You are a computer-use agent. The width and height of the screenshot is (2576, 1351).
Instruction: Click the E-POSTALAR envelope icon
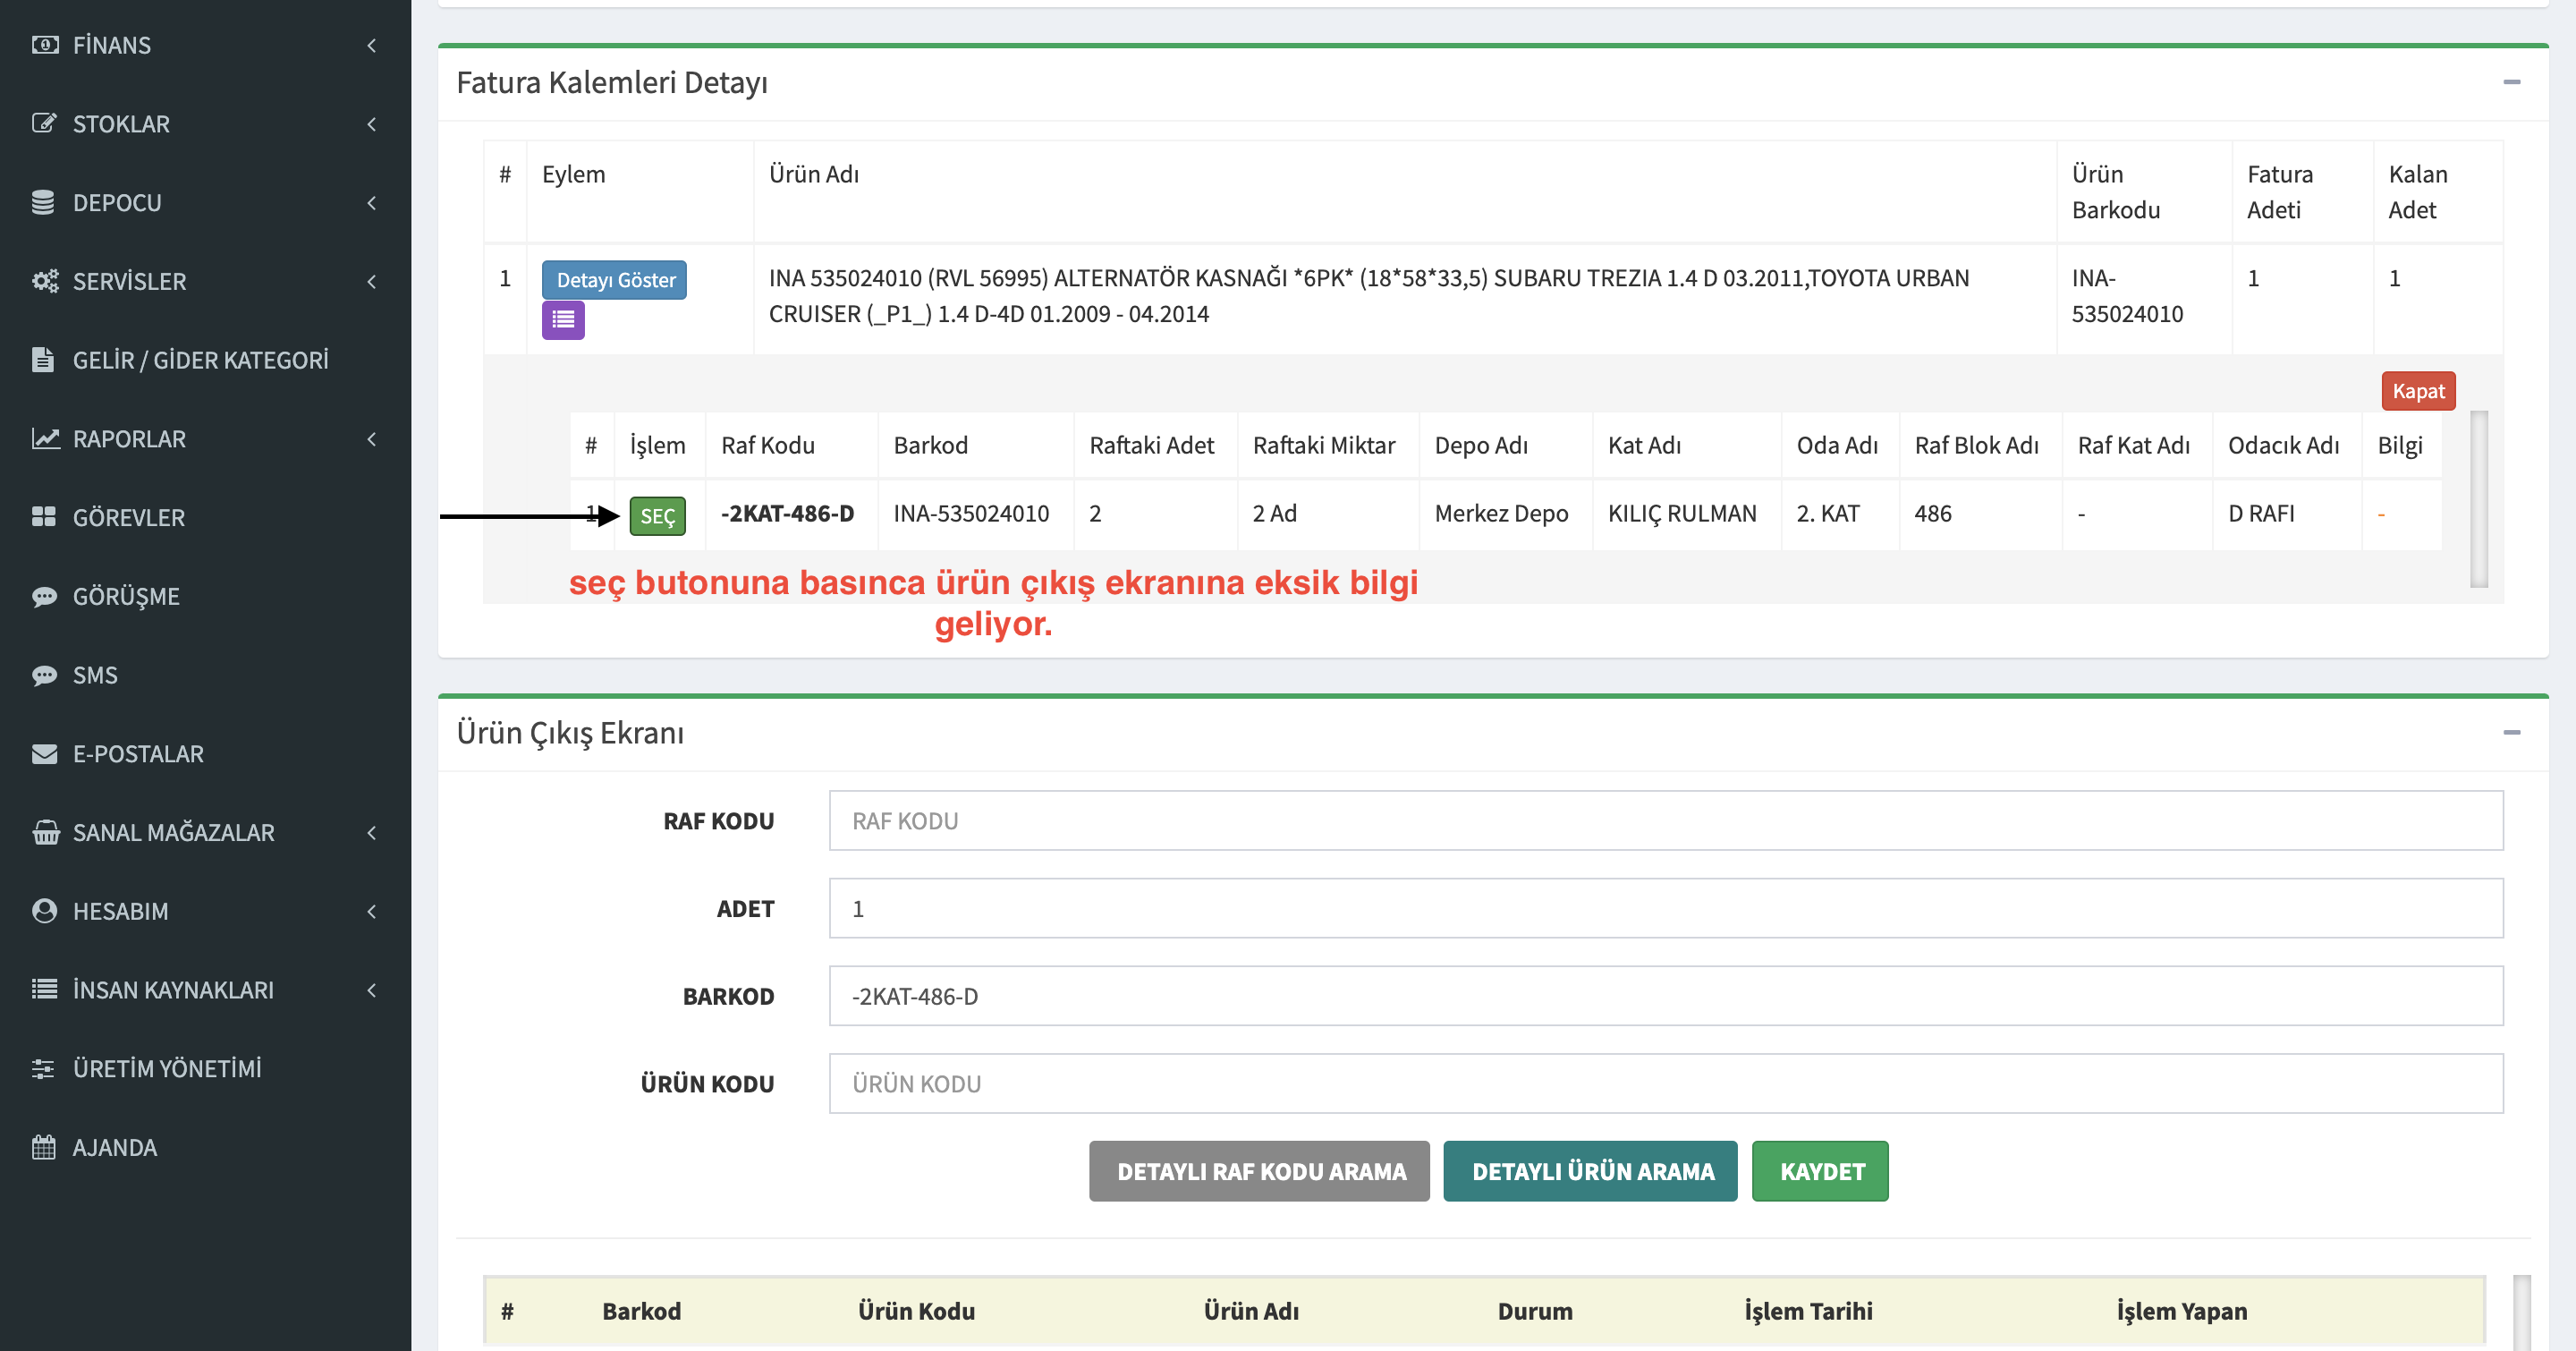tap(44, 754)
